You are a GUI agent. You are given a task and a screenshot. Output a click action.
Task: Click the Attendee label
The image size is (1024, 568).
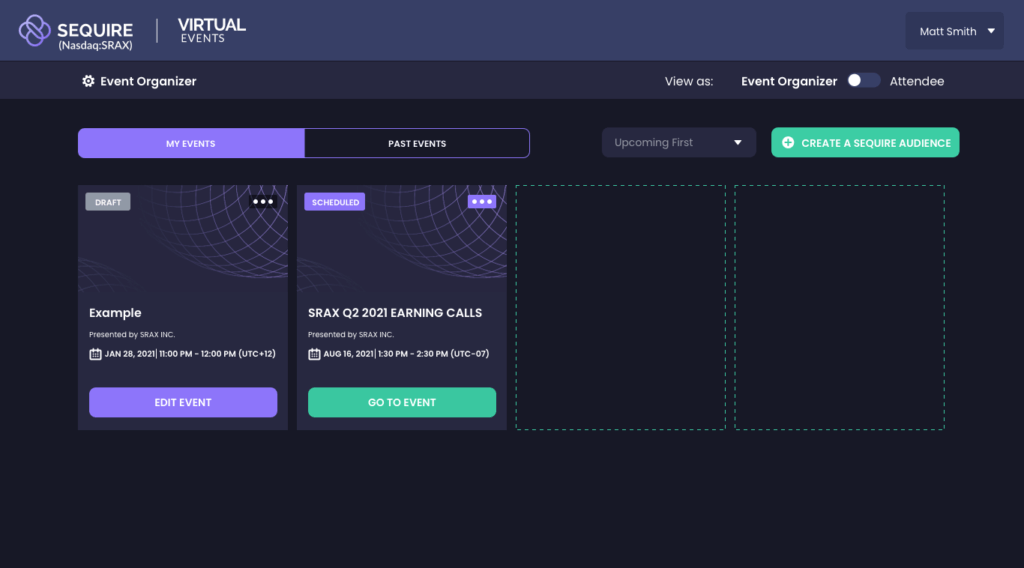pyautogui.click(x=917, y=81)
